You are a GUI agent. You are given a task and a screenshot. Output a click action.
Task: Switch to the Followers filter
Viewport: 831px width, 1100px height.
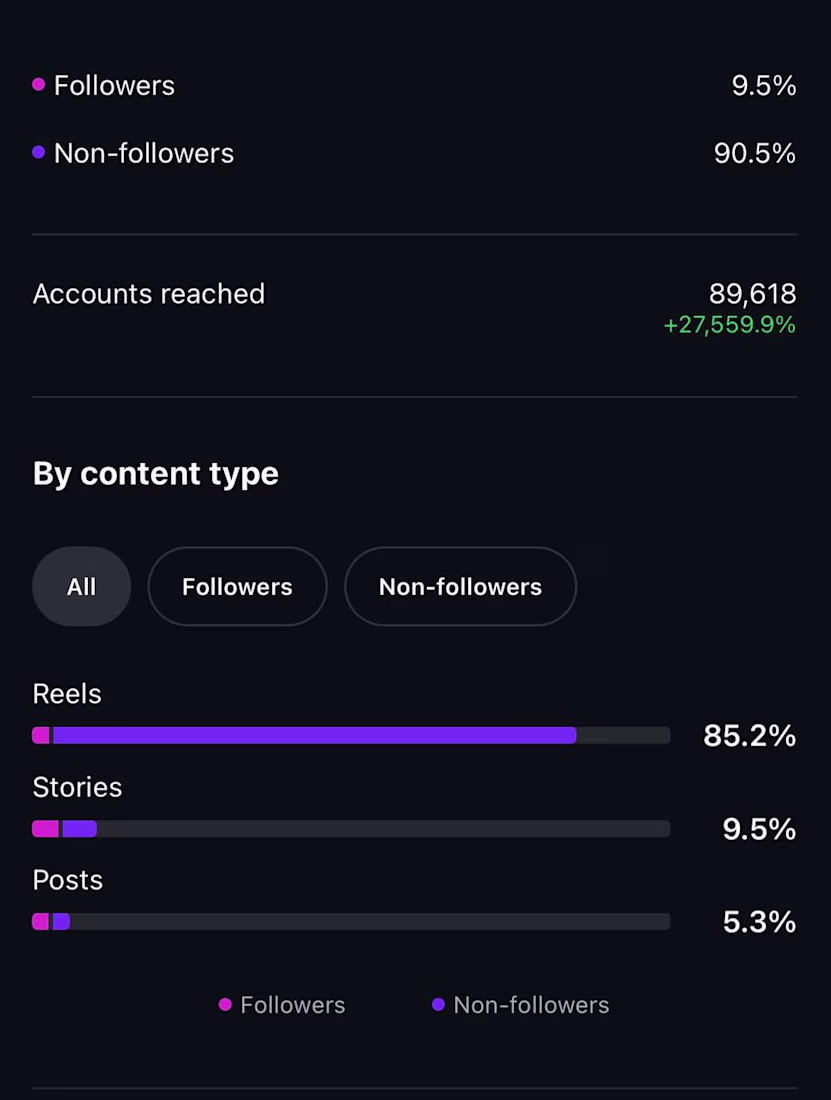tap(237, 587)
